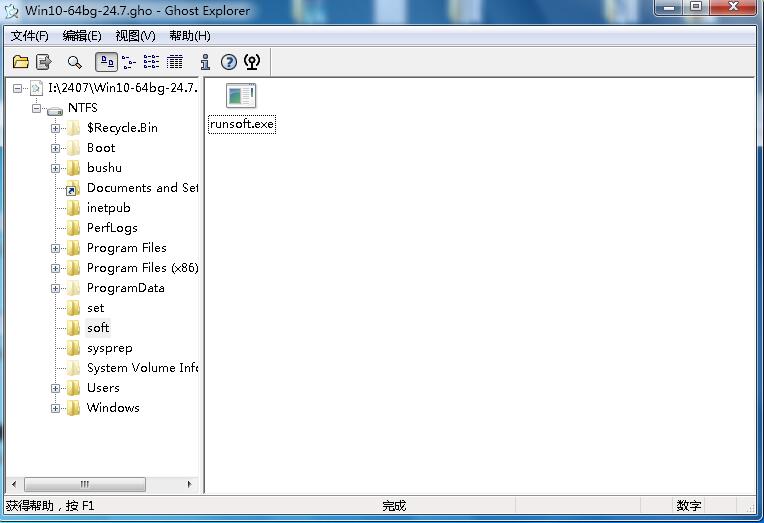Select the $Recycle.Bin label
The height and width of the screenshot is (523, 764).
point(122,128)
